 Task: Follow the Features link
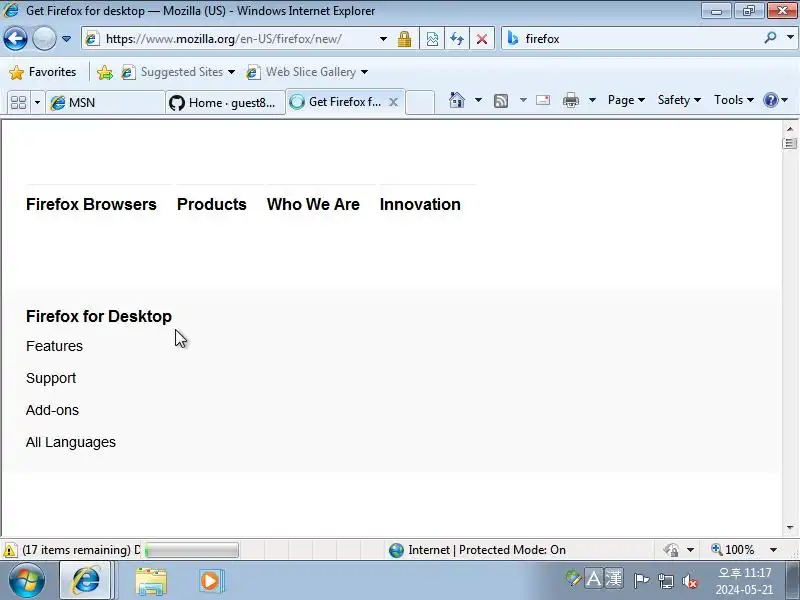[54, 346]
